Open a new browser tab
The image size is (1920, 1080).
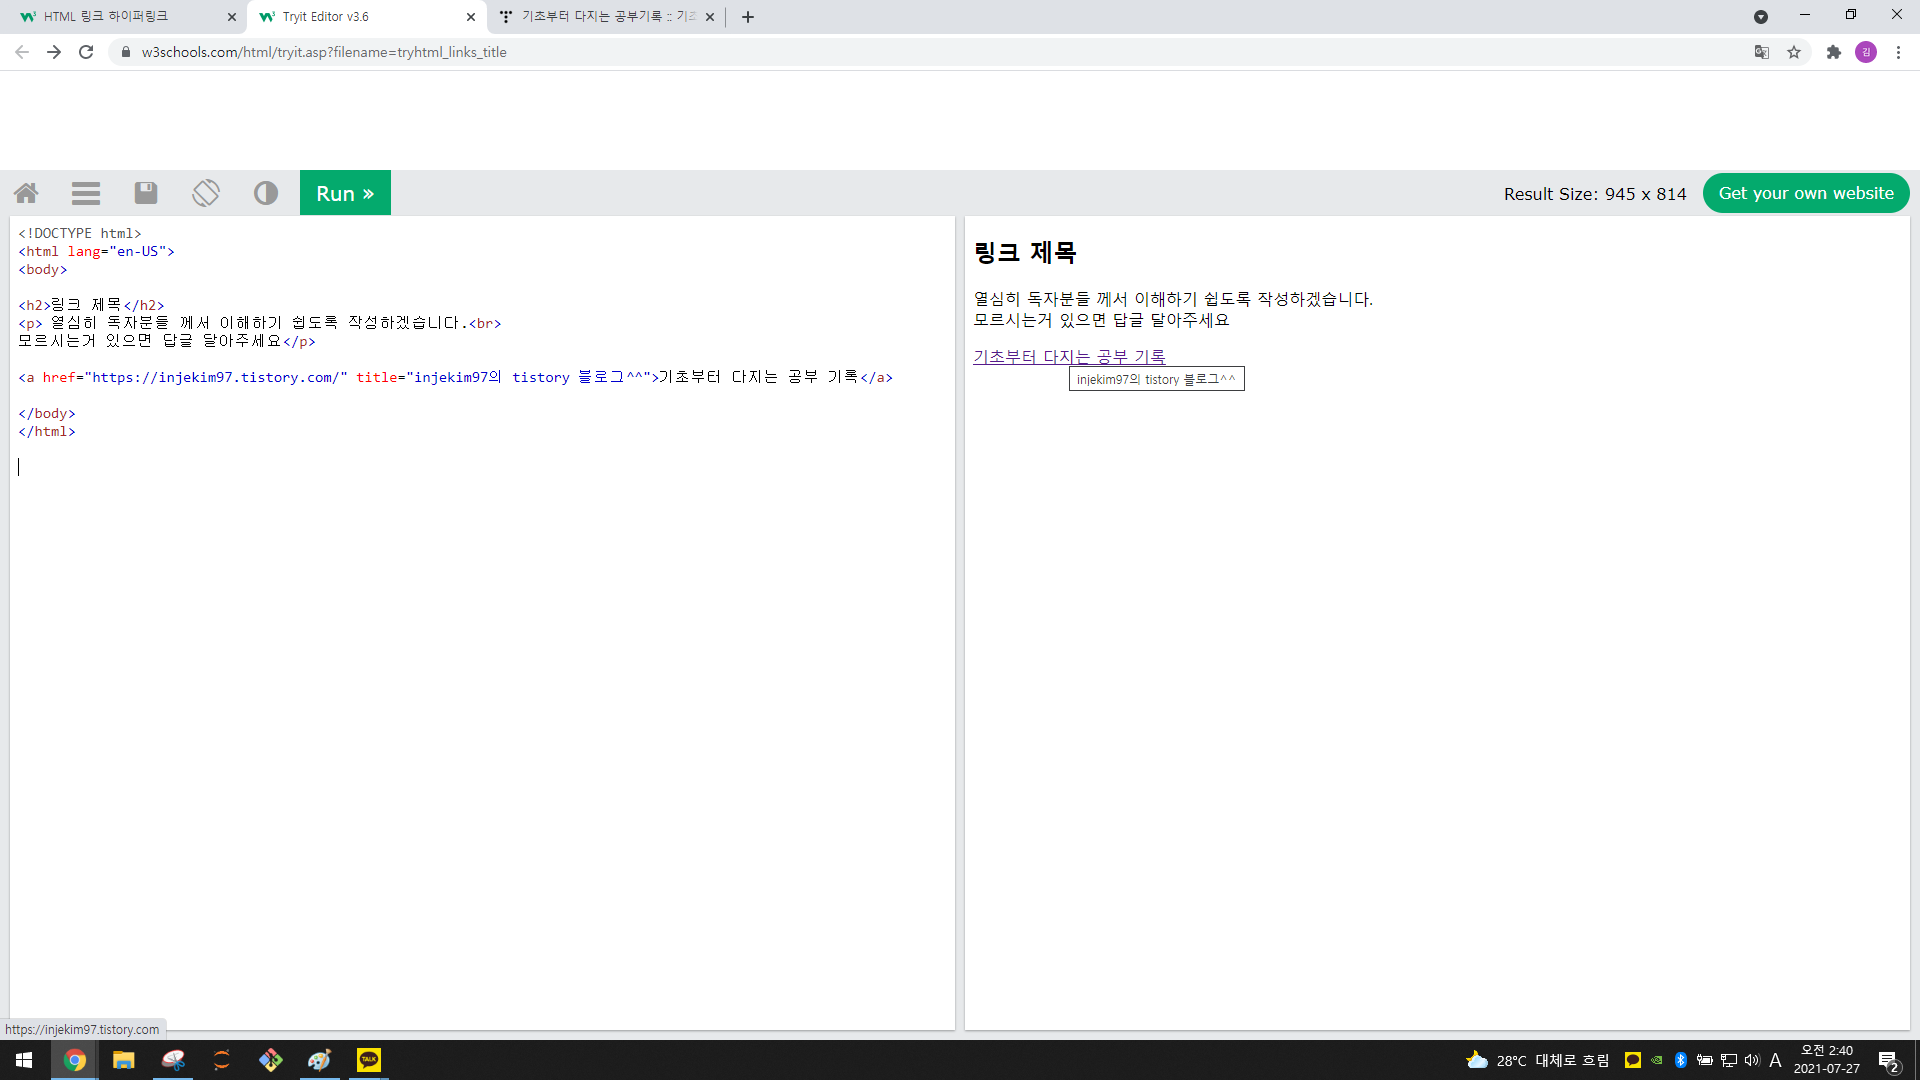(x=748, y=17)
